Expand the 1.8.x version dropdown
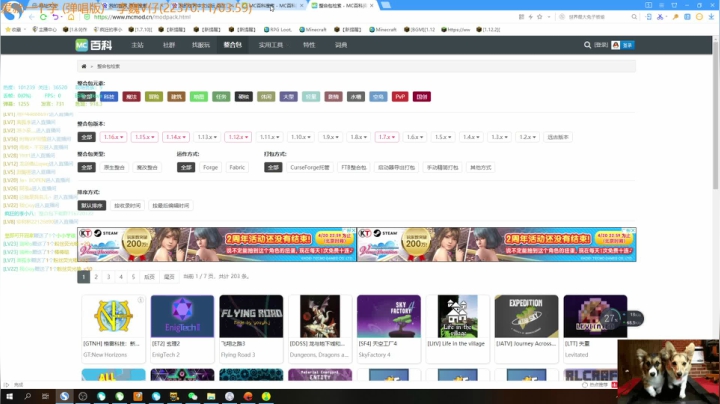The image size is (720, 404). (x=359, y=137)
